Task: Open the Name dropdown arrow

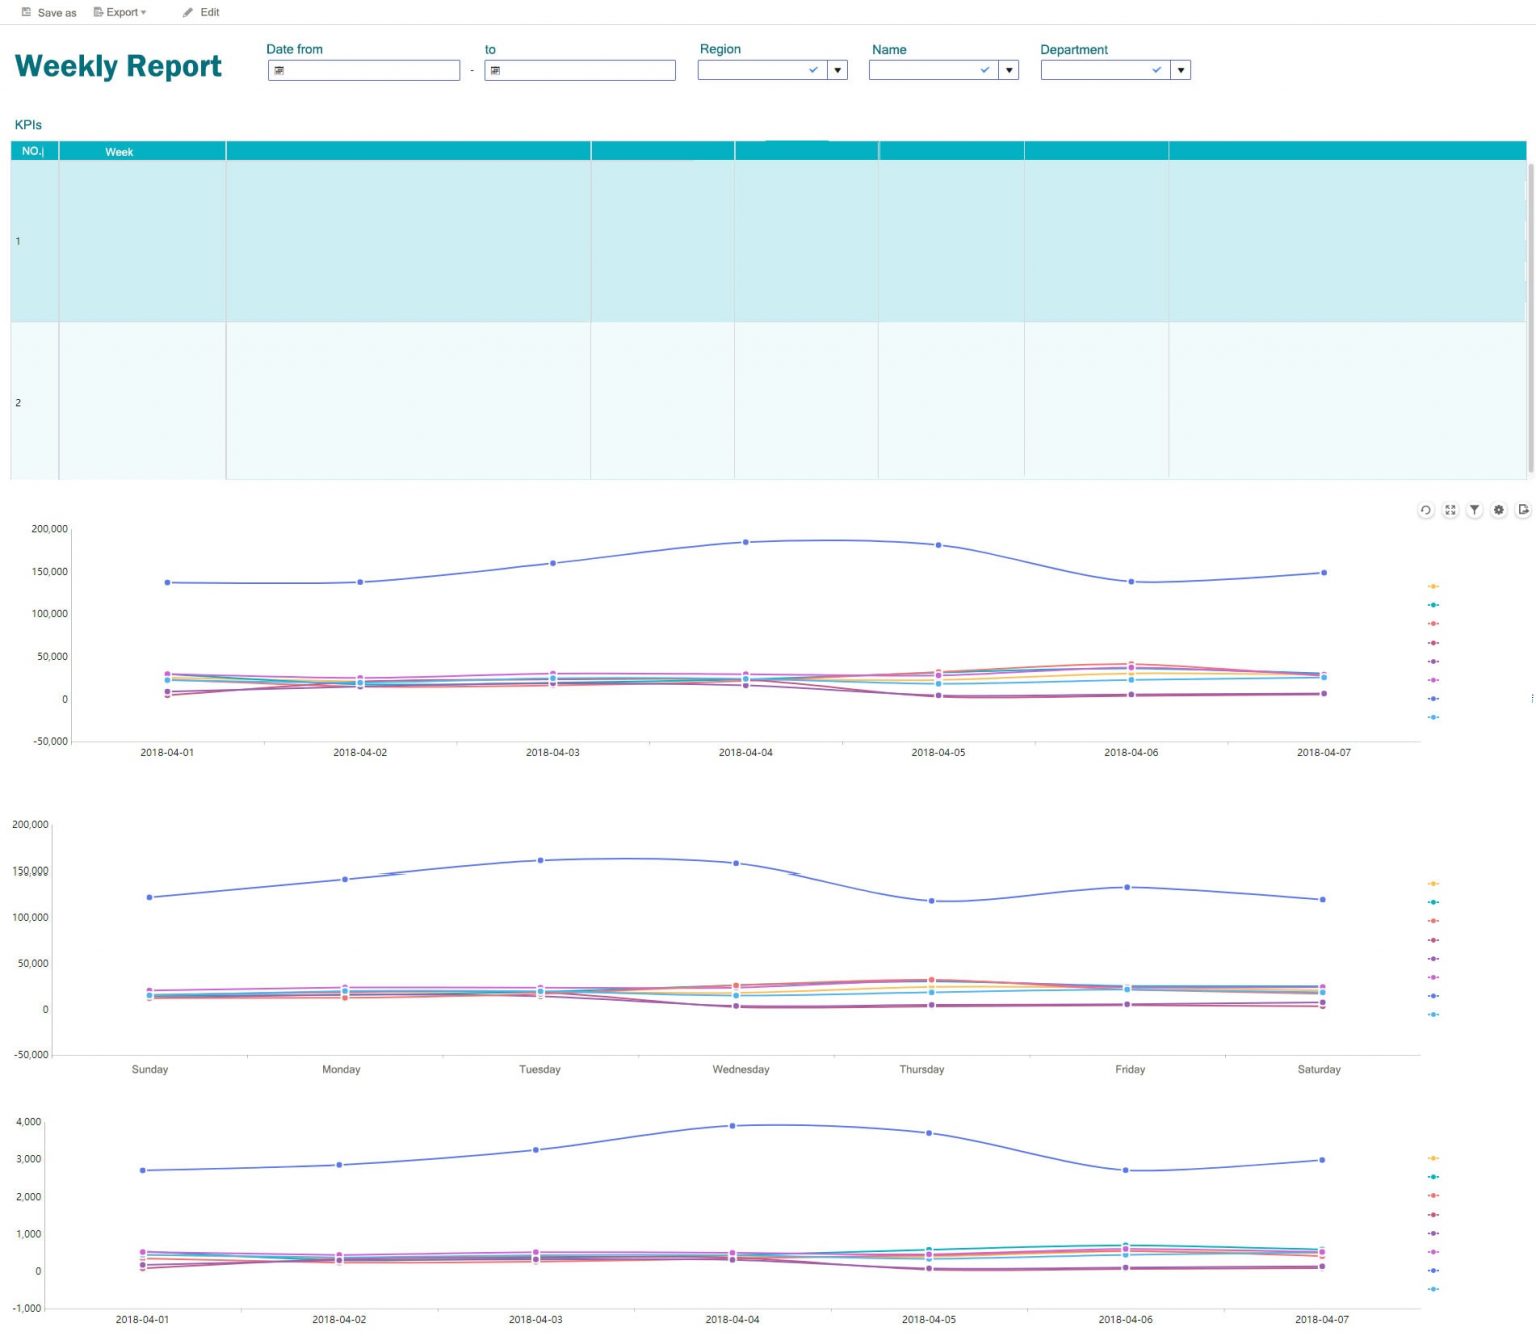Action: pos(1009,70)
